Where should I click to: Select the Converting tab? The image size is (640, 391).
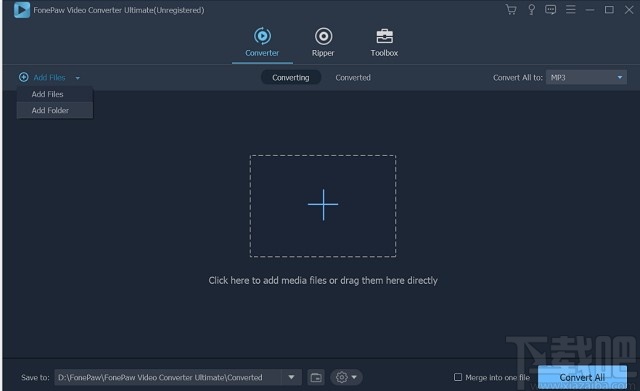(x=291, y=78)
